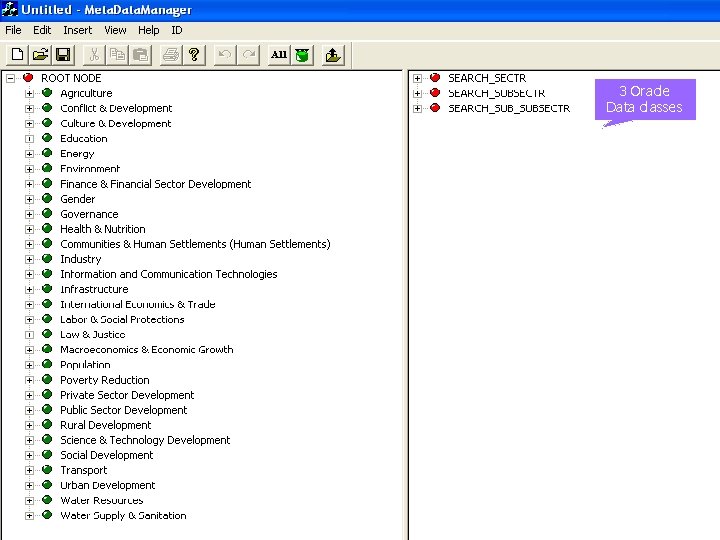
Task: Expand the Health & Nutrition node
Action: coord(29,229)
